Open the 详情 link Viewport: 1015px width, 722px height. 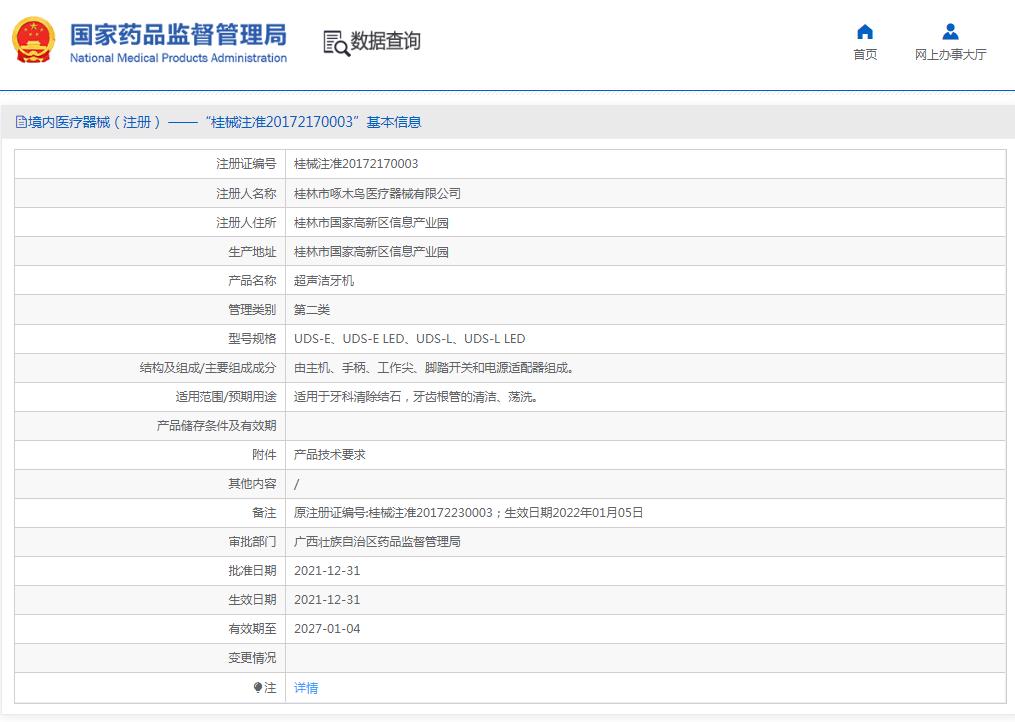pos(306,688)
